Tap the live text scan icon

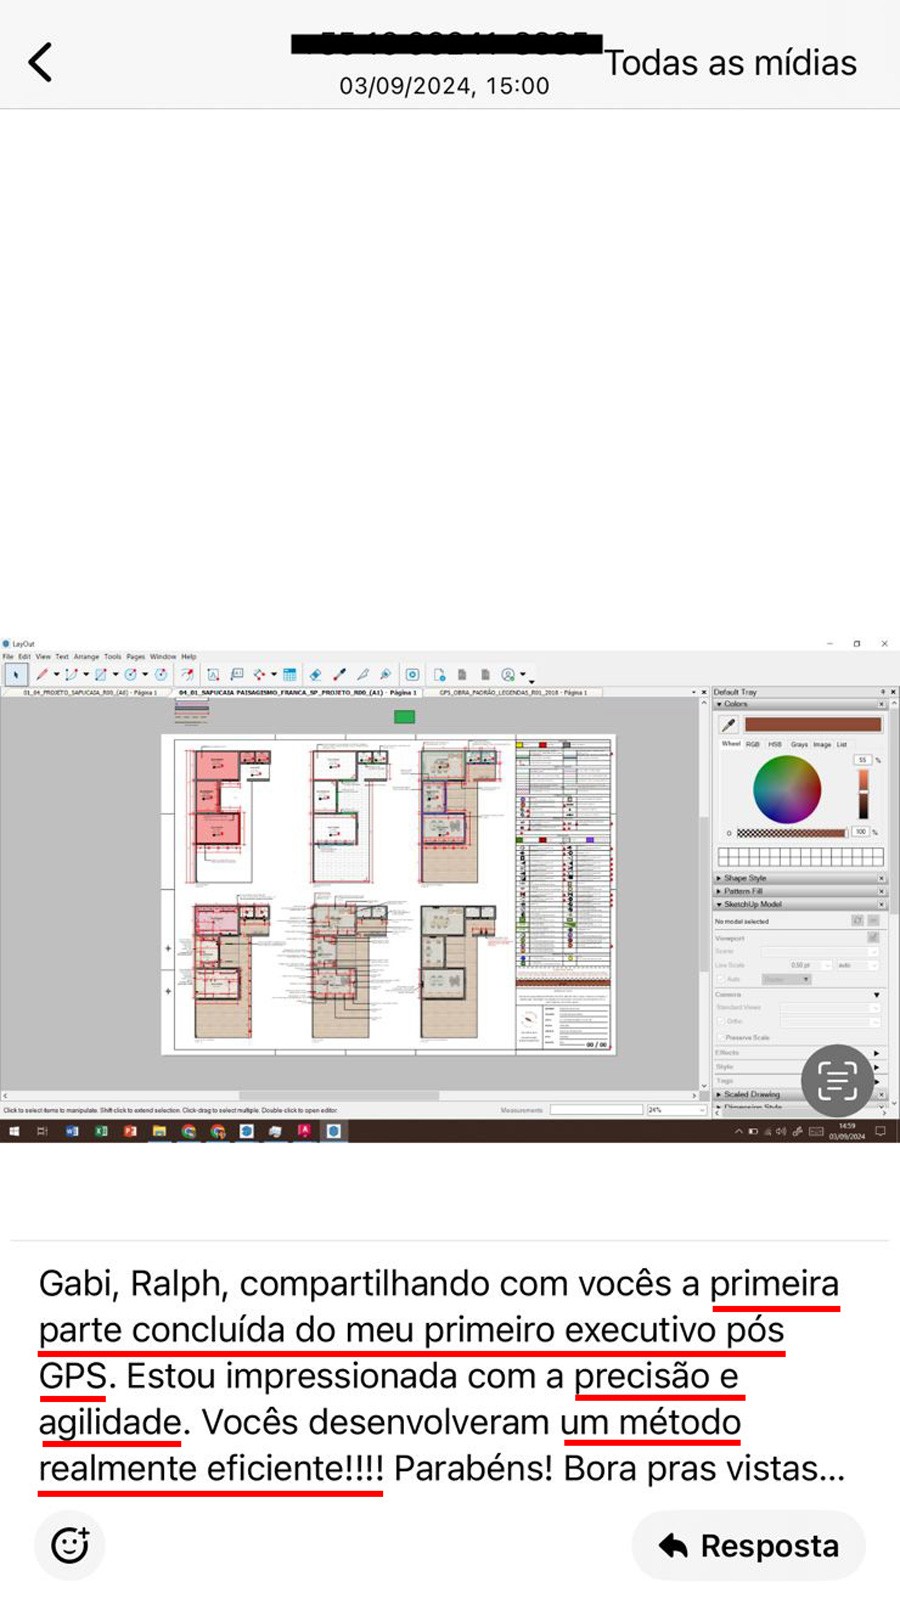click(837, 1080)
